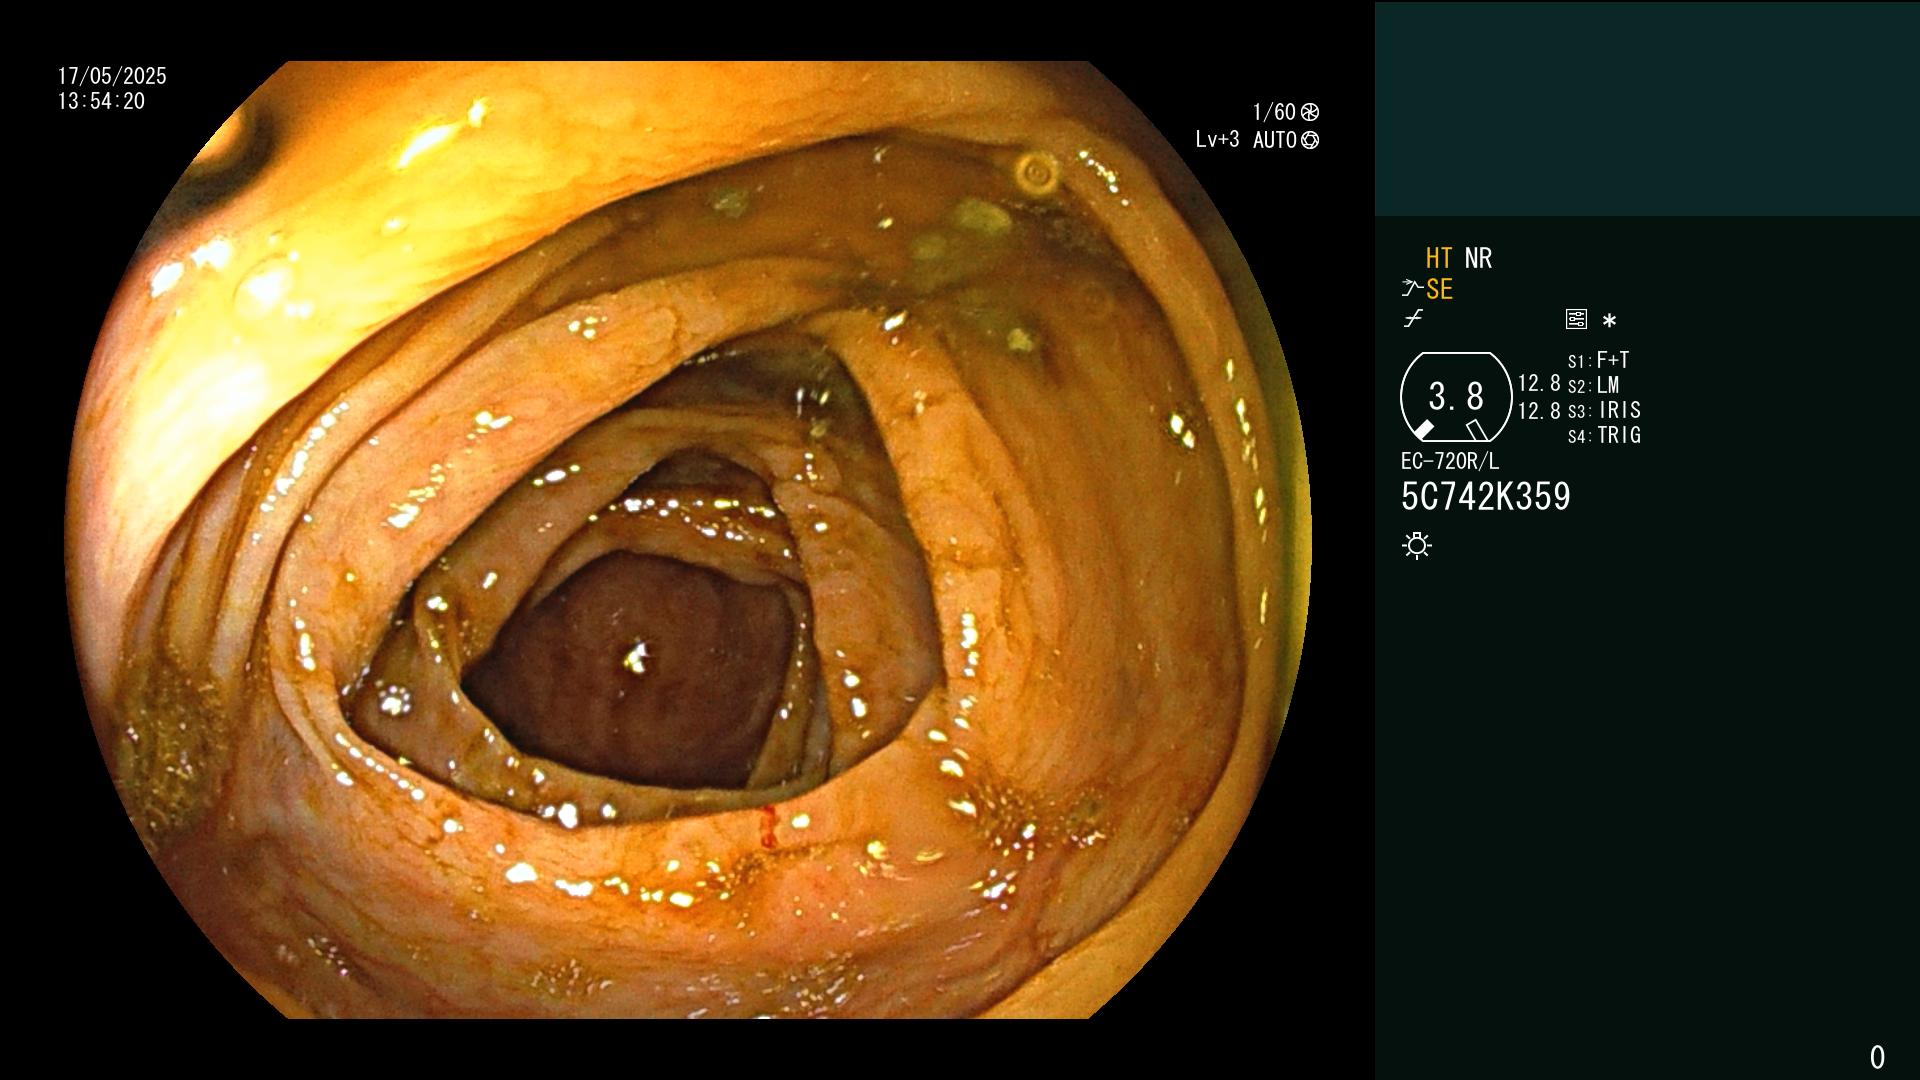Click the S2: LM button assignment
This screenshot has width=1920, height=1080.
click(1593, 385)
